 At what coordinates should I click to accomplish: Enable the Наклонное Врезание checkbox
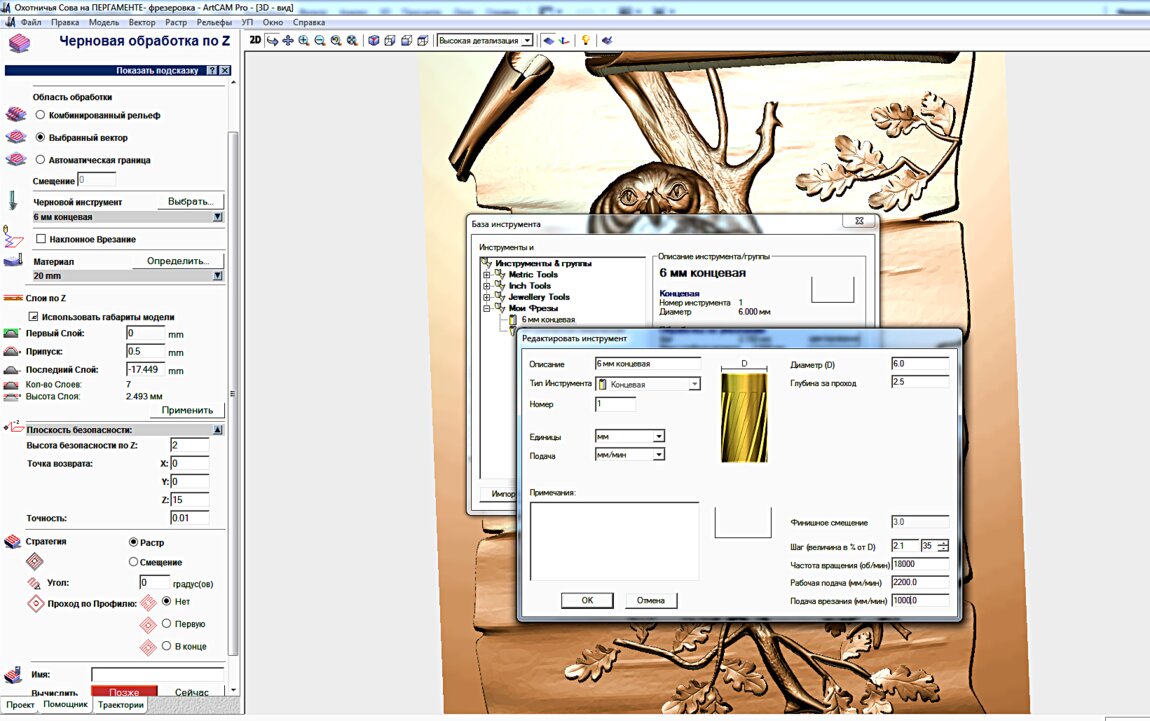tap(41, 238)
